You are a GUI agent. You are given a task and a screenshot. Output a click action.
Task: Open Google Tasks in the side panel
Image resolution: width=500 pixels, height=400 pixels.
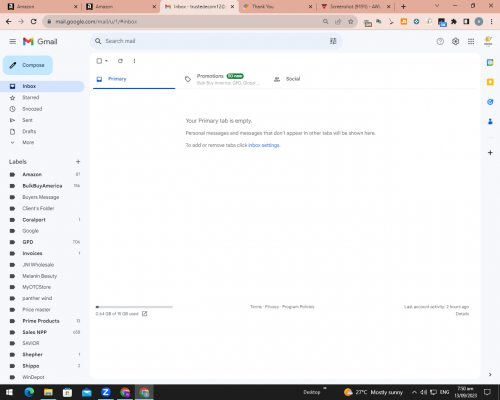490,102
